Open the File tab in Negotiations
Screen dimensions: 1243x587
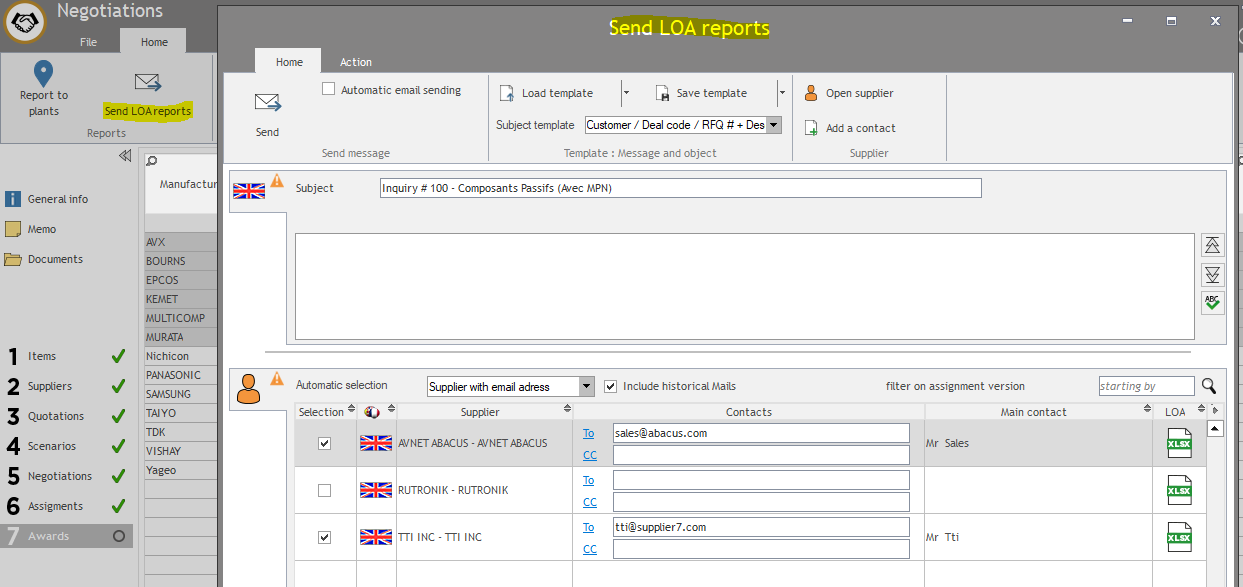click(89, 42)
